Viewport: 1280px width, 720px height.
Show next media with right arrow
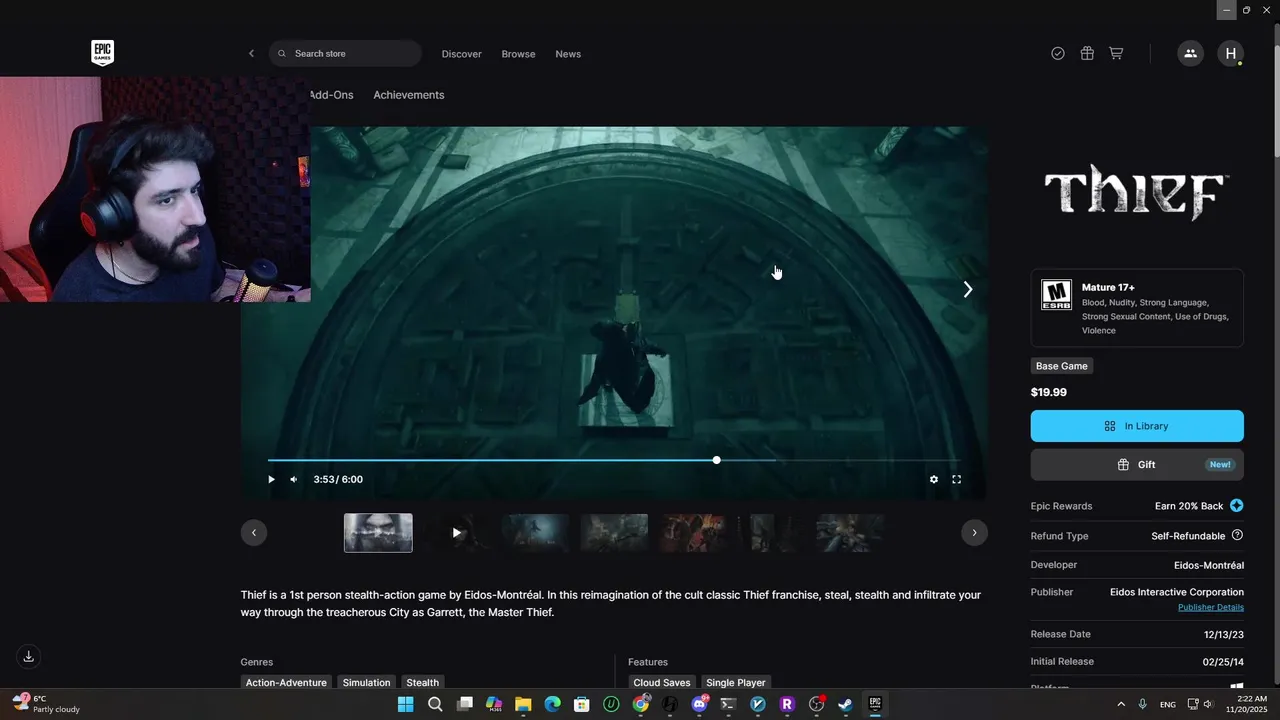click(967, 289)
